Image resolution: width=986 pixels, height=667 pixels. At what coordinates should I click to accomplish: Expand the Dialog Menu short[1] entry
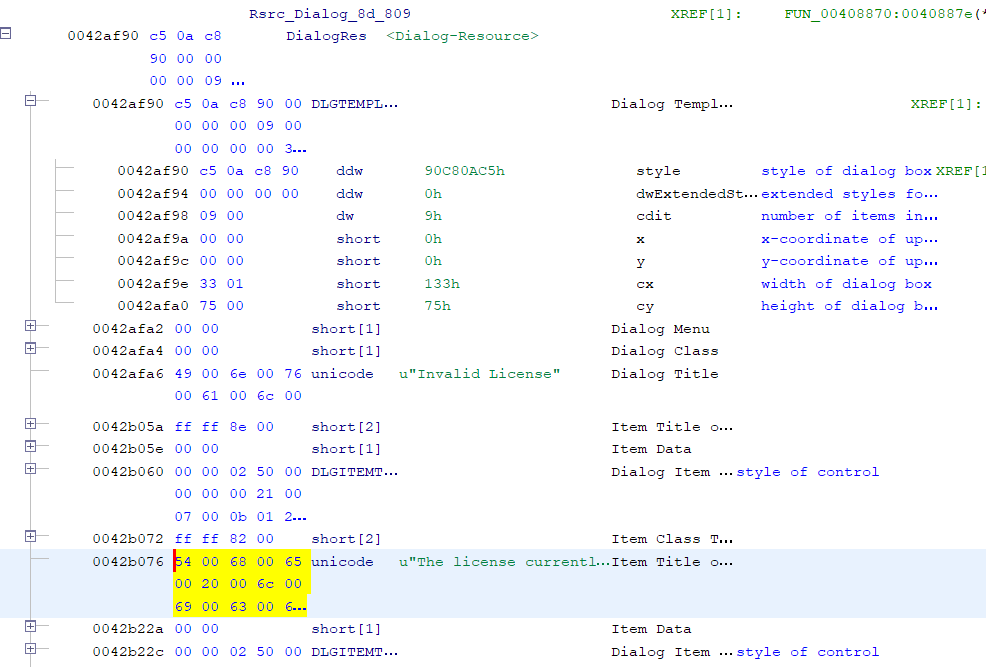pyautogui.click(x=31, y=326)
